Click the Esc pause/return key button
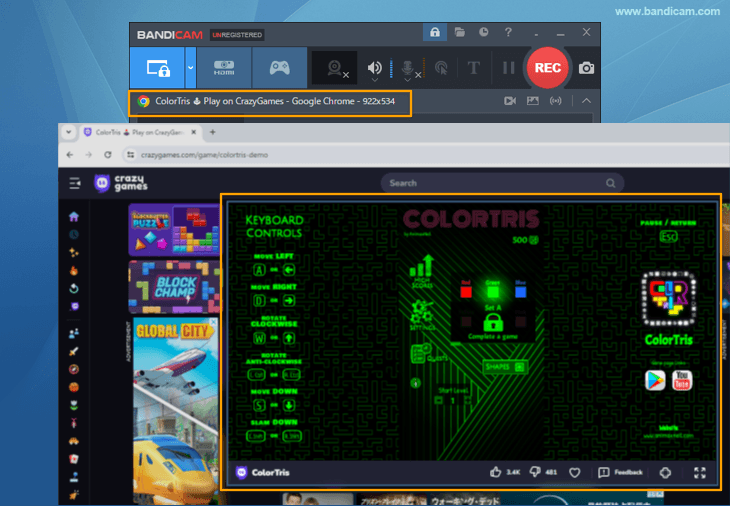This screenshot has height=506, width=730. 669,237
